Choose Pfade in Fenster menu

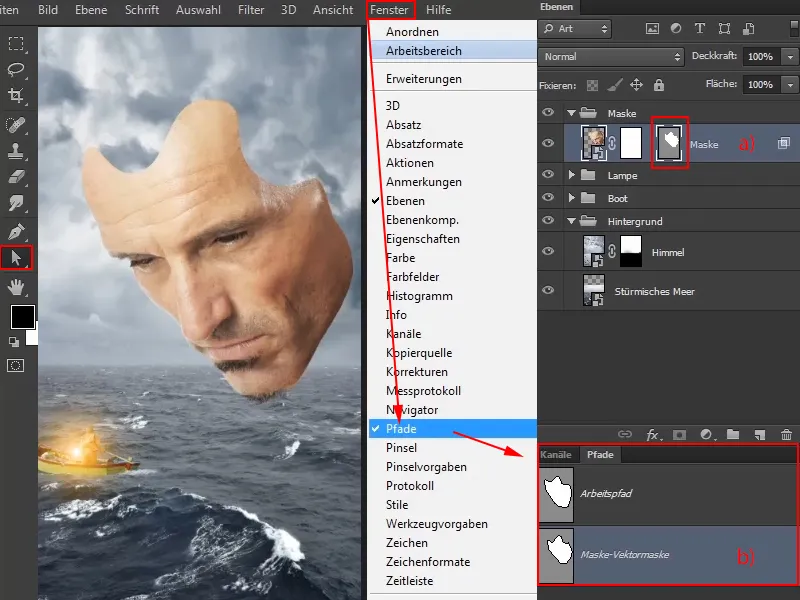click(453, 429)
